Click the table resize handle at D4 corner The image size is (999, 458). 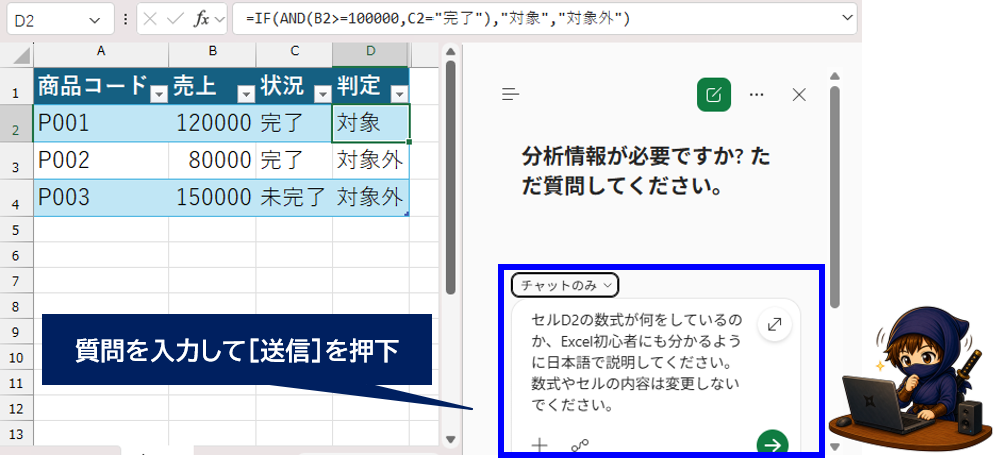click(406, 213)
